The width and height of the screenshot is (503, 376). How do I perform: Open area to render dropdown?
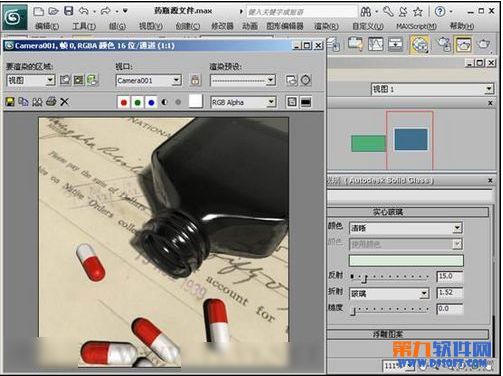click(50, 80)
